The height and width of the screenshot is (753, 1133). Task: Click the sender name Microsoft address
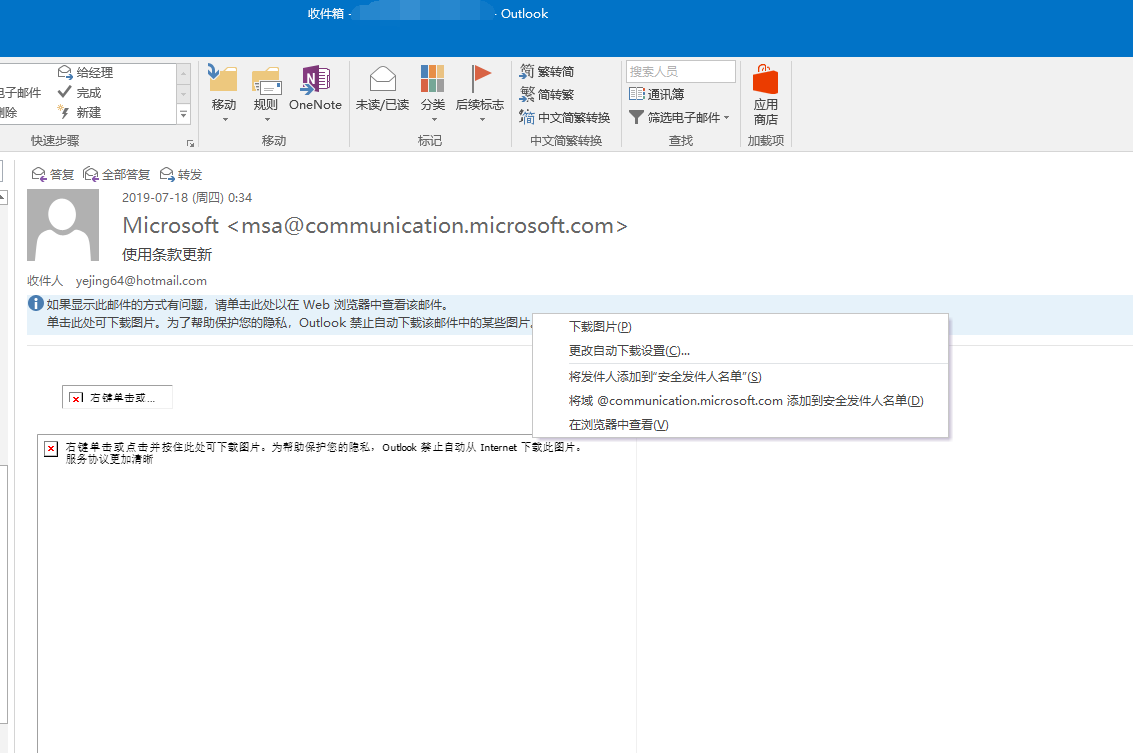375,225
